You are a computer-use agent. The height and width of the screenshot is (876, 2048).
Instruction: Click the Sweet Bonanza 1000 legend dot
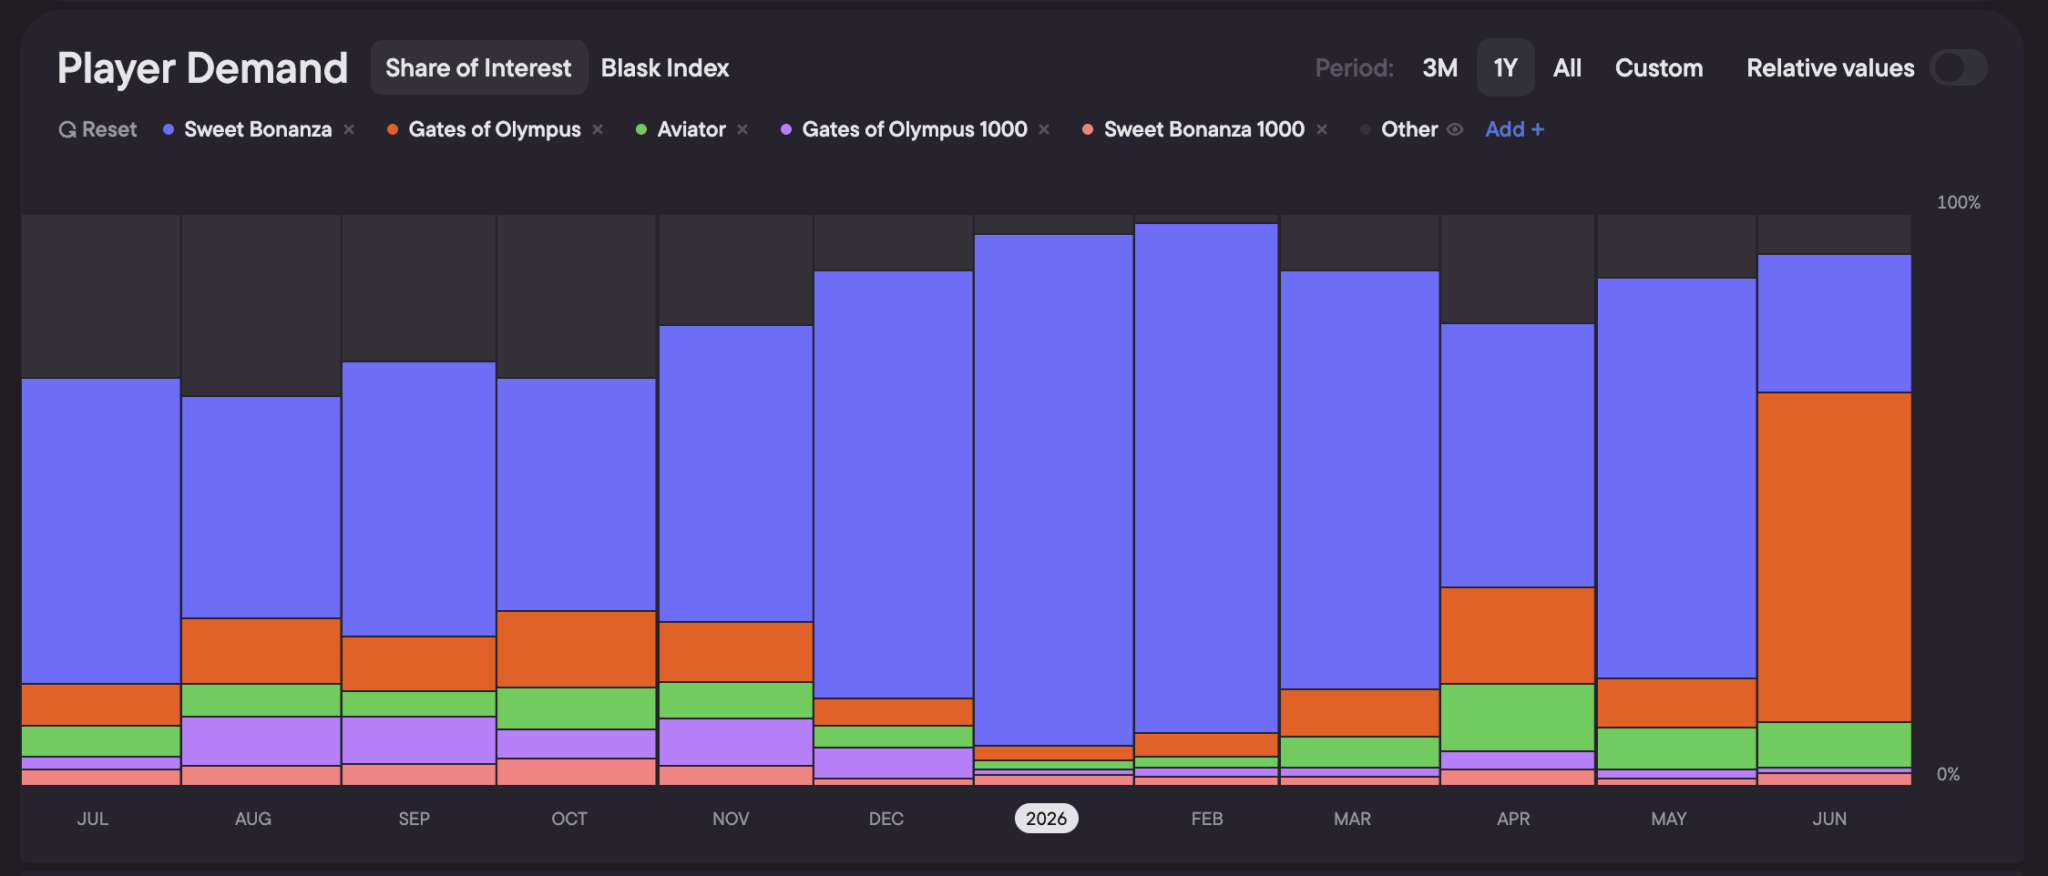[1088, 129]
